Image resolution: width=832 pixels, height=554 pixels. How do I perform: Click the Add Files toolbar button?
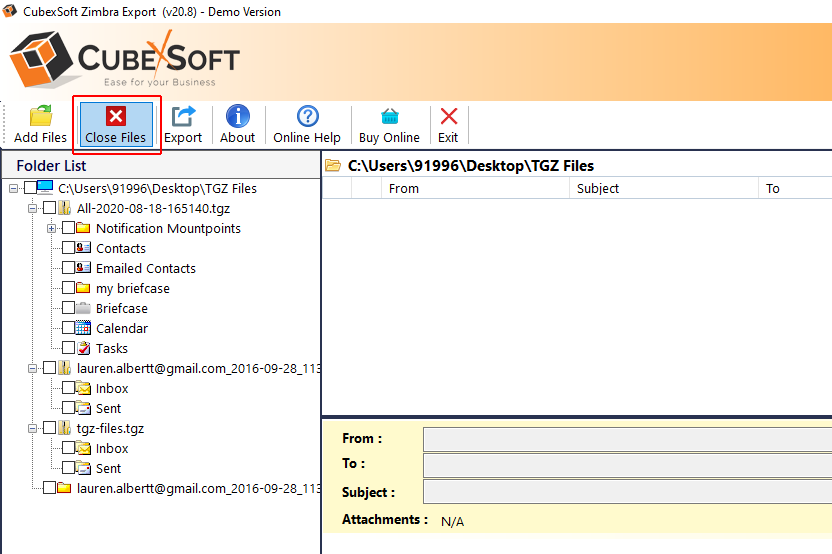tap(40, 125)
